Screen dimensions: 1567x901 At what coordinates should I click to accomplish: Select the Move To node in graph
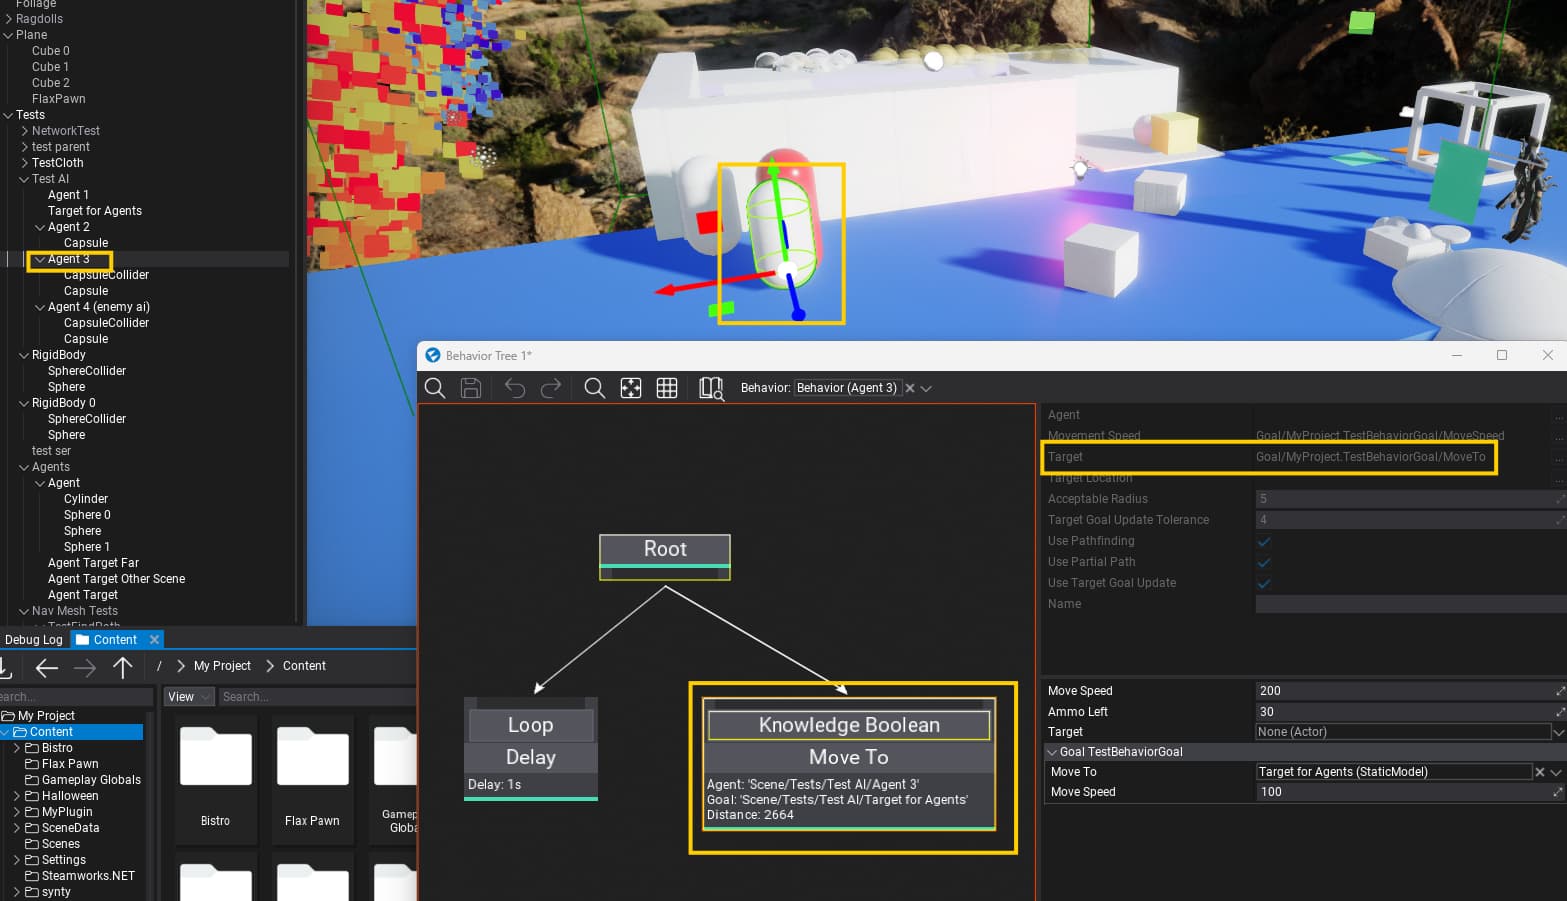(x=848, y=757)
